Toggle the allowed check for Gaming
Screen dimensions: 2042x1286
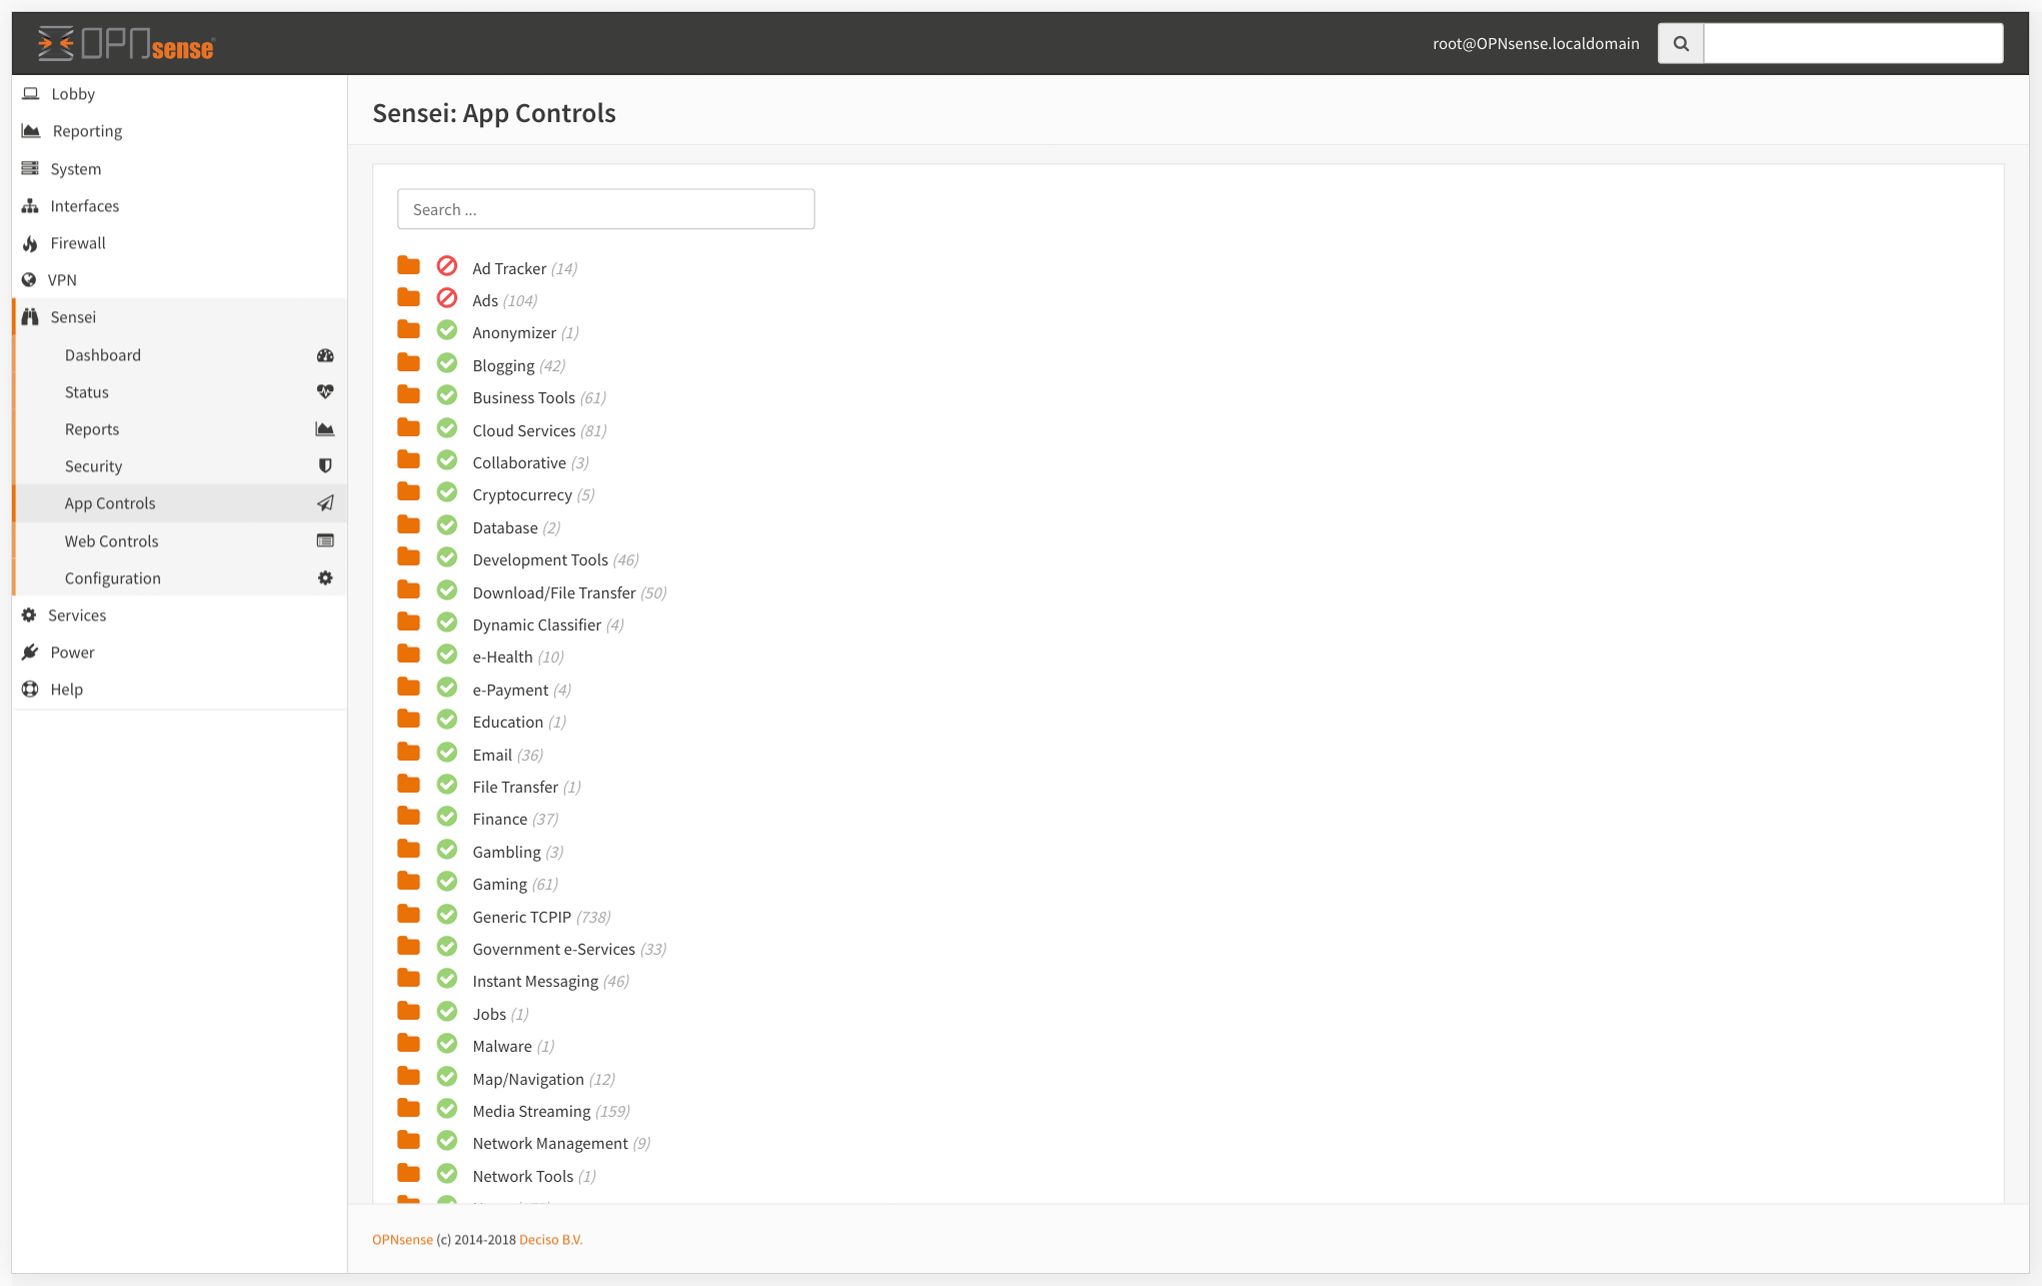447,882
